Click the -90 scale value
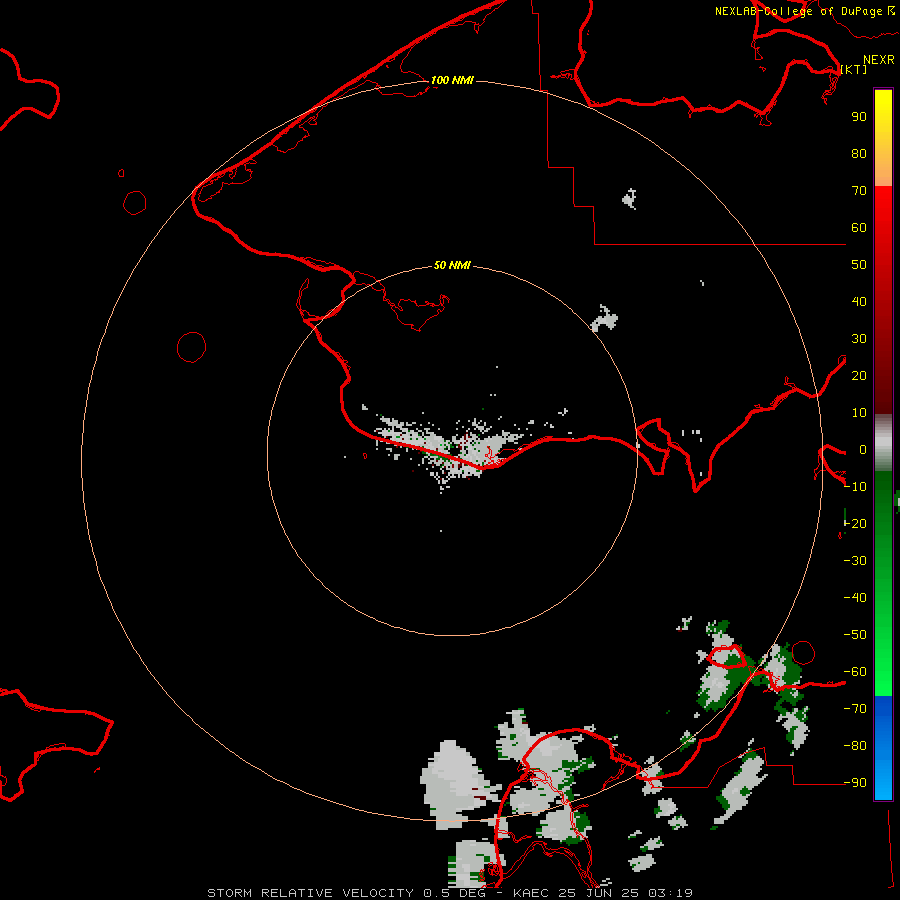 pos(855,783)
